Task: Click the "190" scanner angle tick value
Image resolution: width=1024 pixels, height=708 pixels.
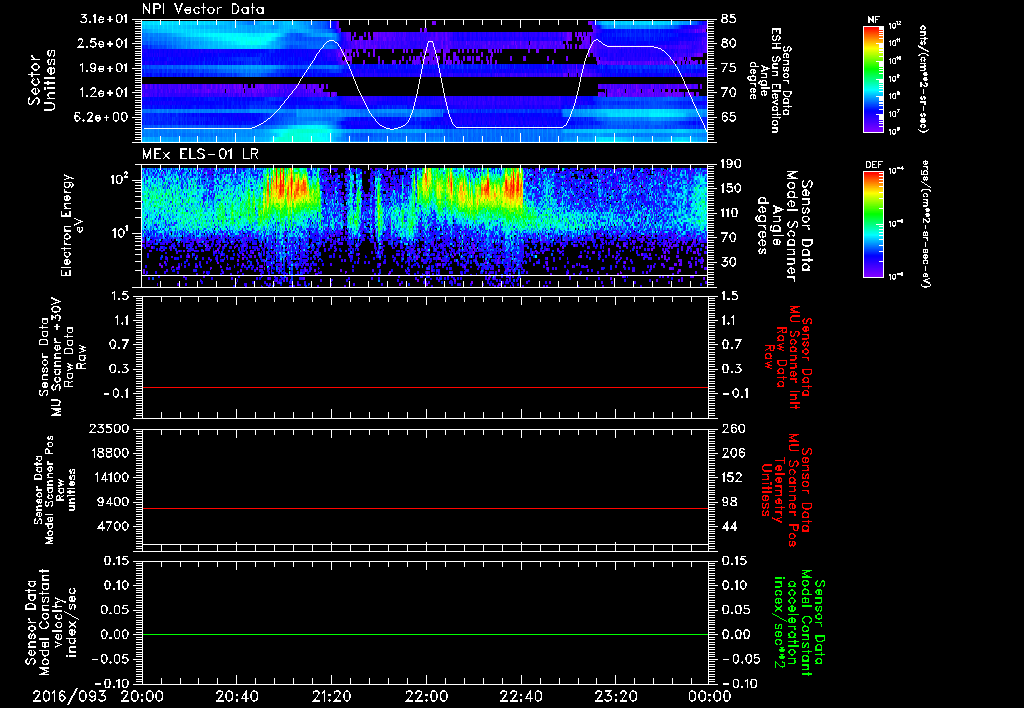Action: 731,164
